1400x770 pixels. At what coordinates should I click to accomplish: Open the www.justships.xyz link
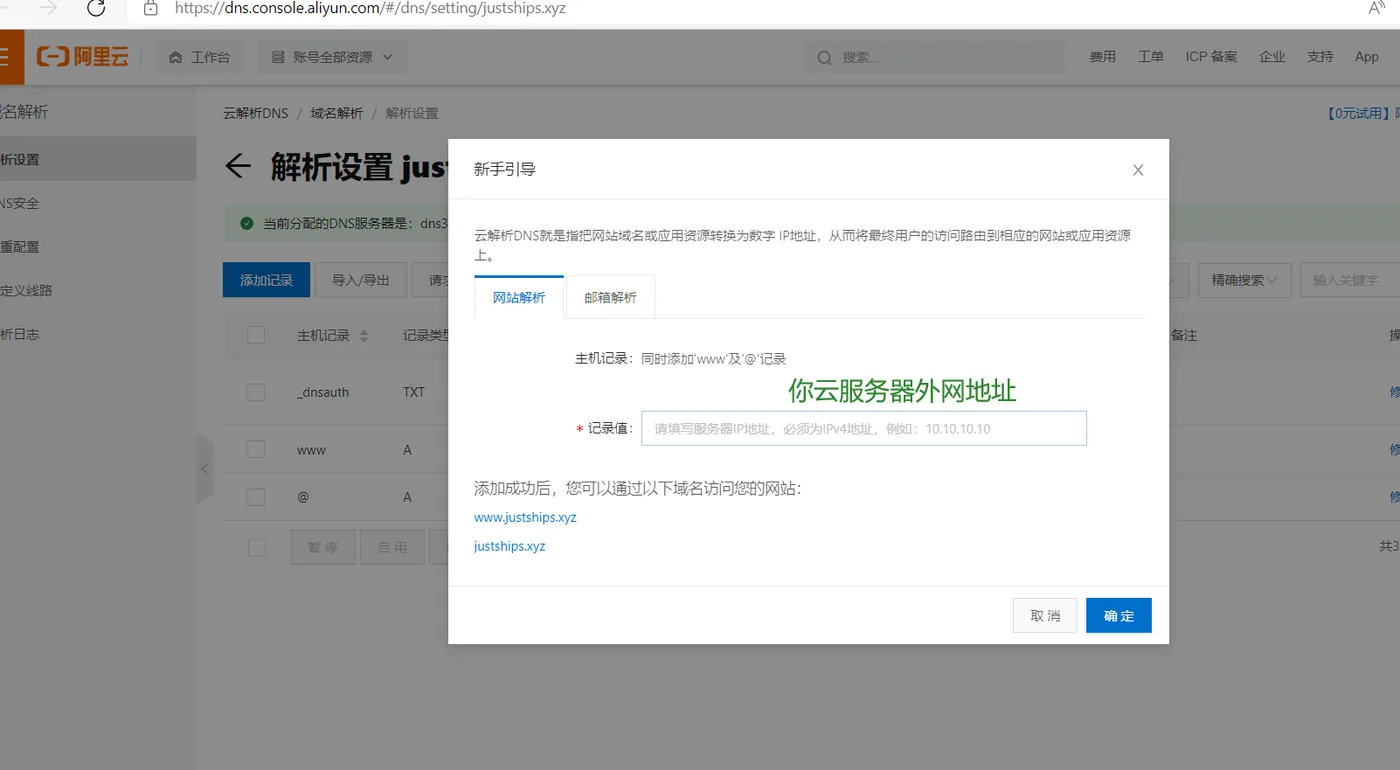click(525, 517)
